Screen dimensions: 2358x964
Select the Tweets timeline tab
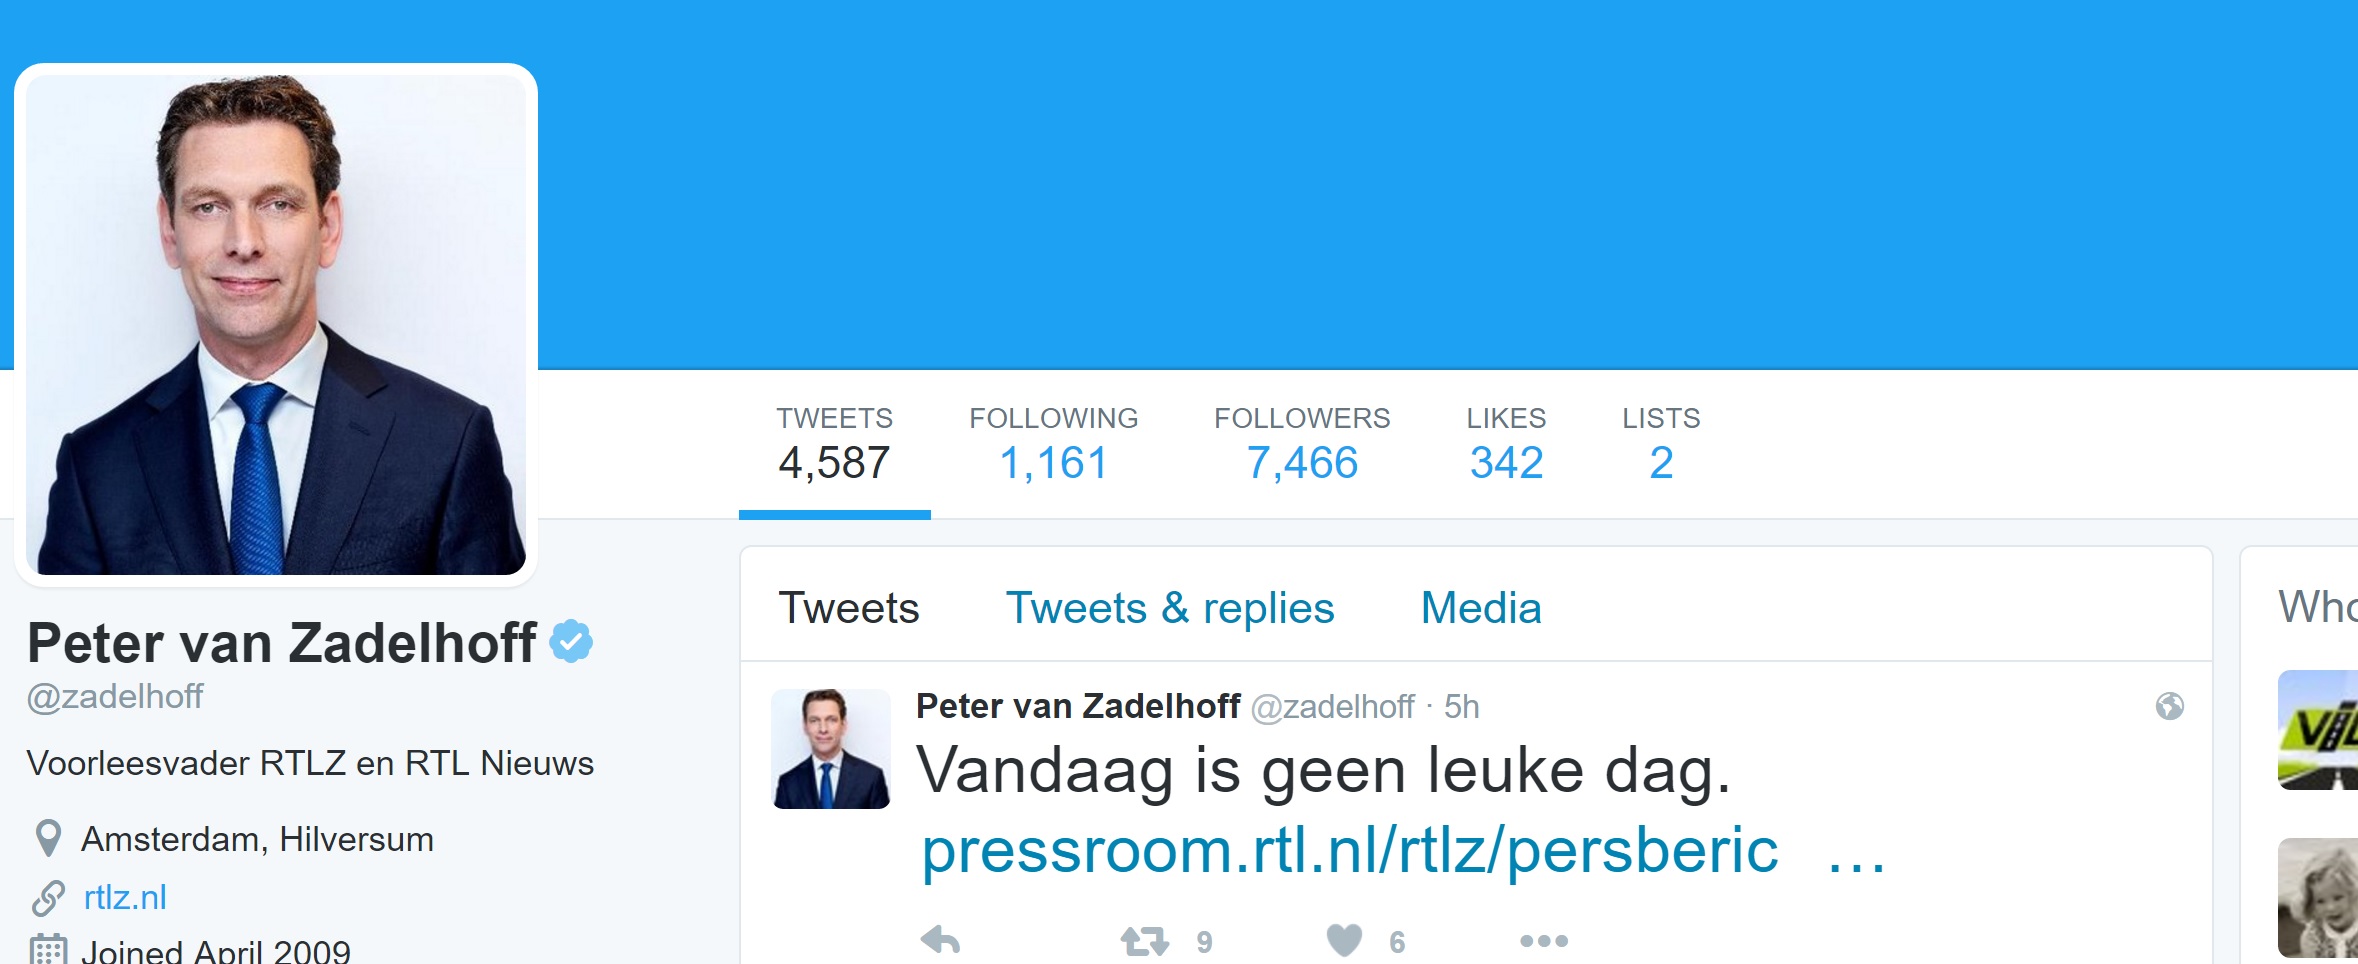coord(849,608)
